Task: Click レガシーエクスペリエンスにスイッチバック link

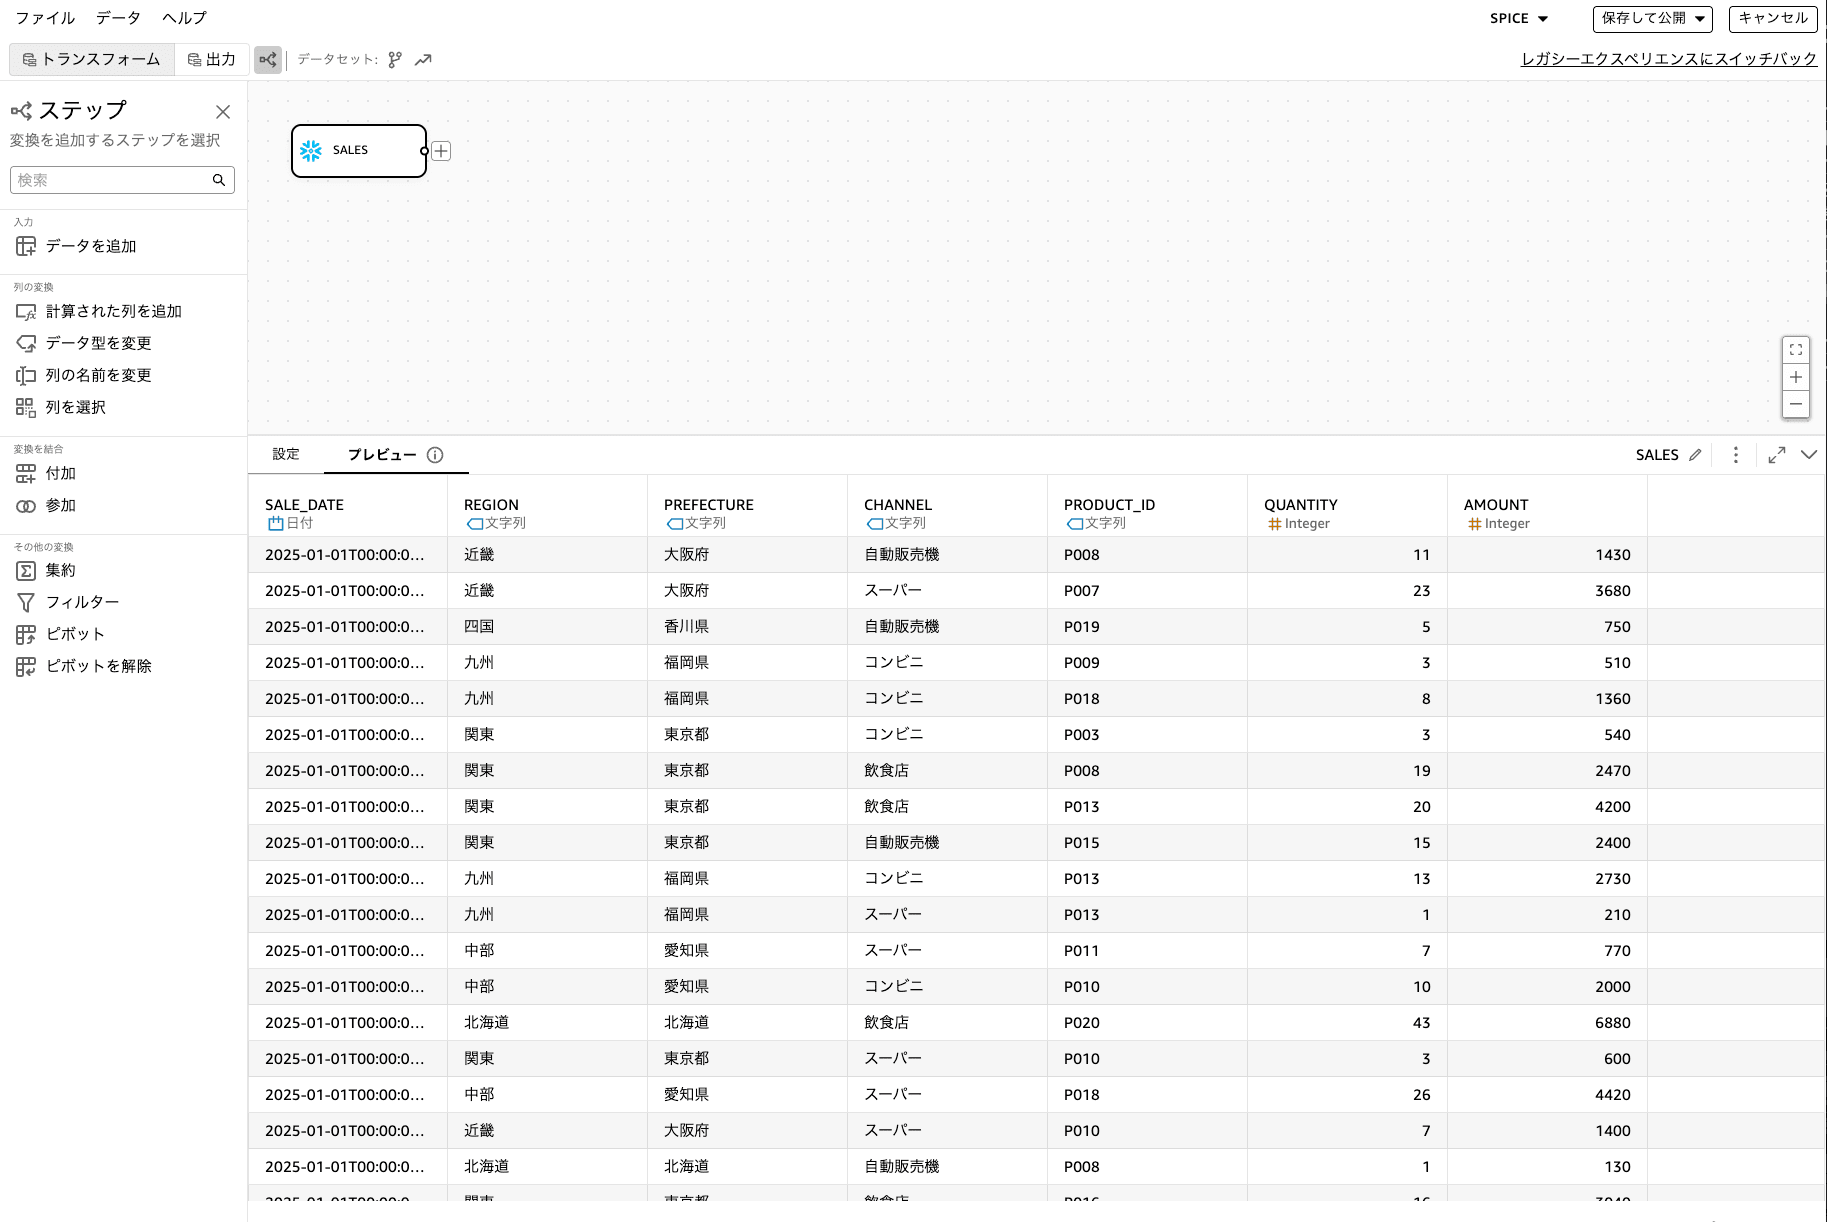Action: click(x=1669, y=59)
